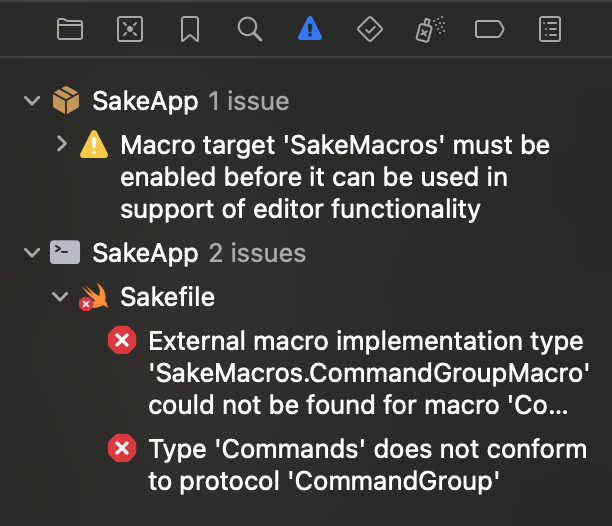Switch to the Find navigator

250,29
